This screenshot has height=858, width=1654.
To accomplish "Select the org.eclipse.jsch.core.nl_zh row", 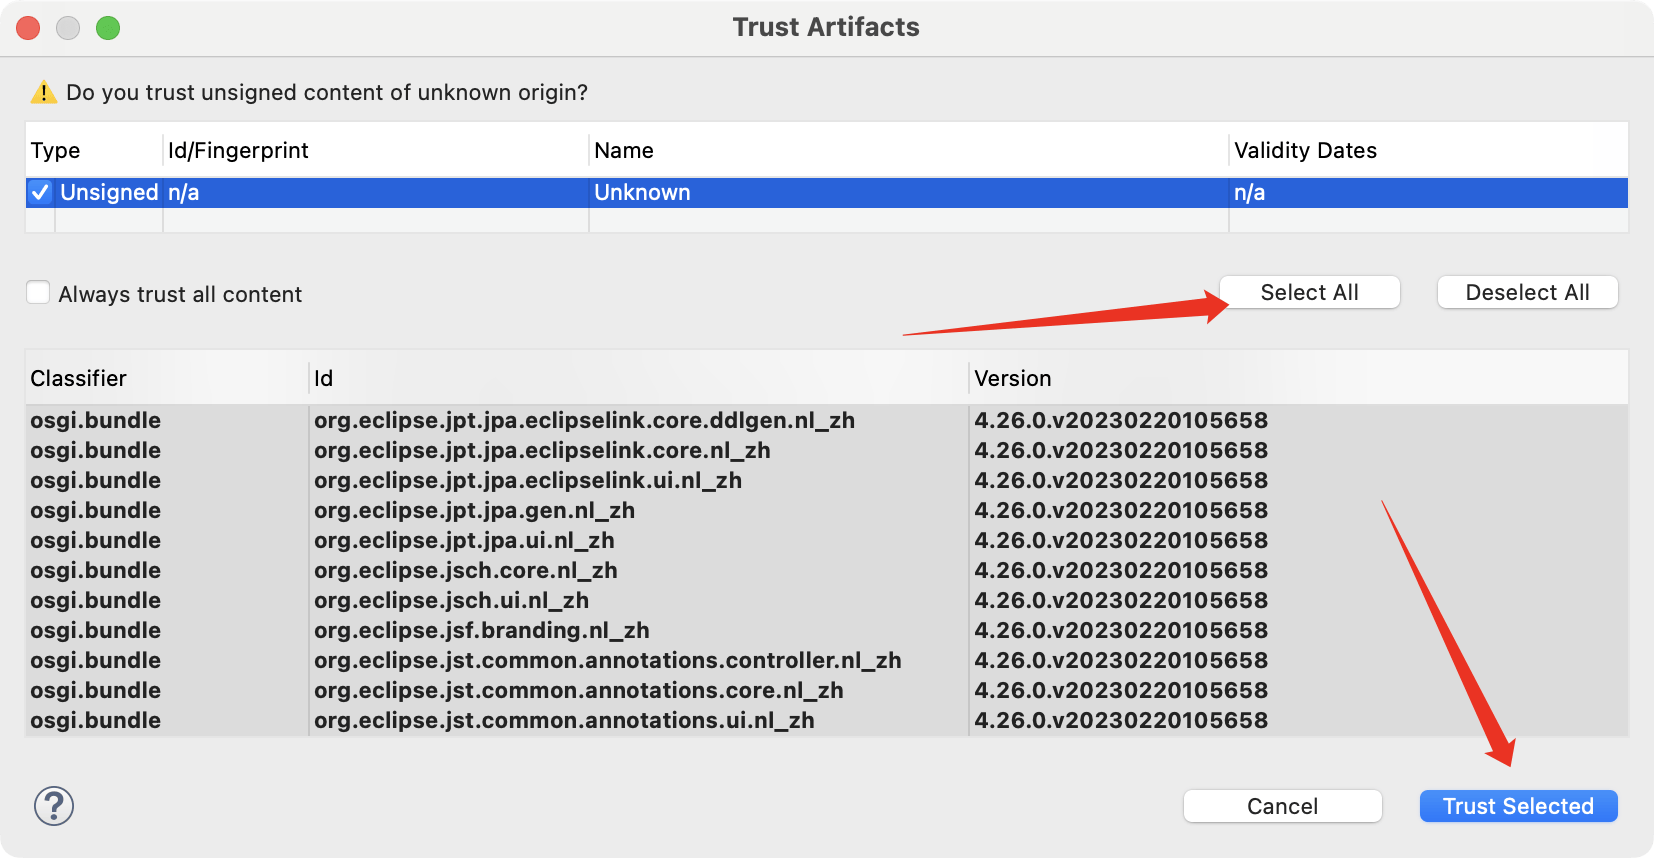I will (x=827, y=570).
